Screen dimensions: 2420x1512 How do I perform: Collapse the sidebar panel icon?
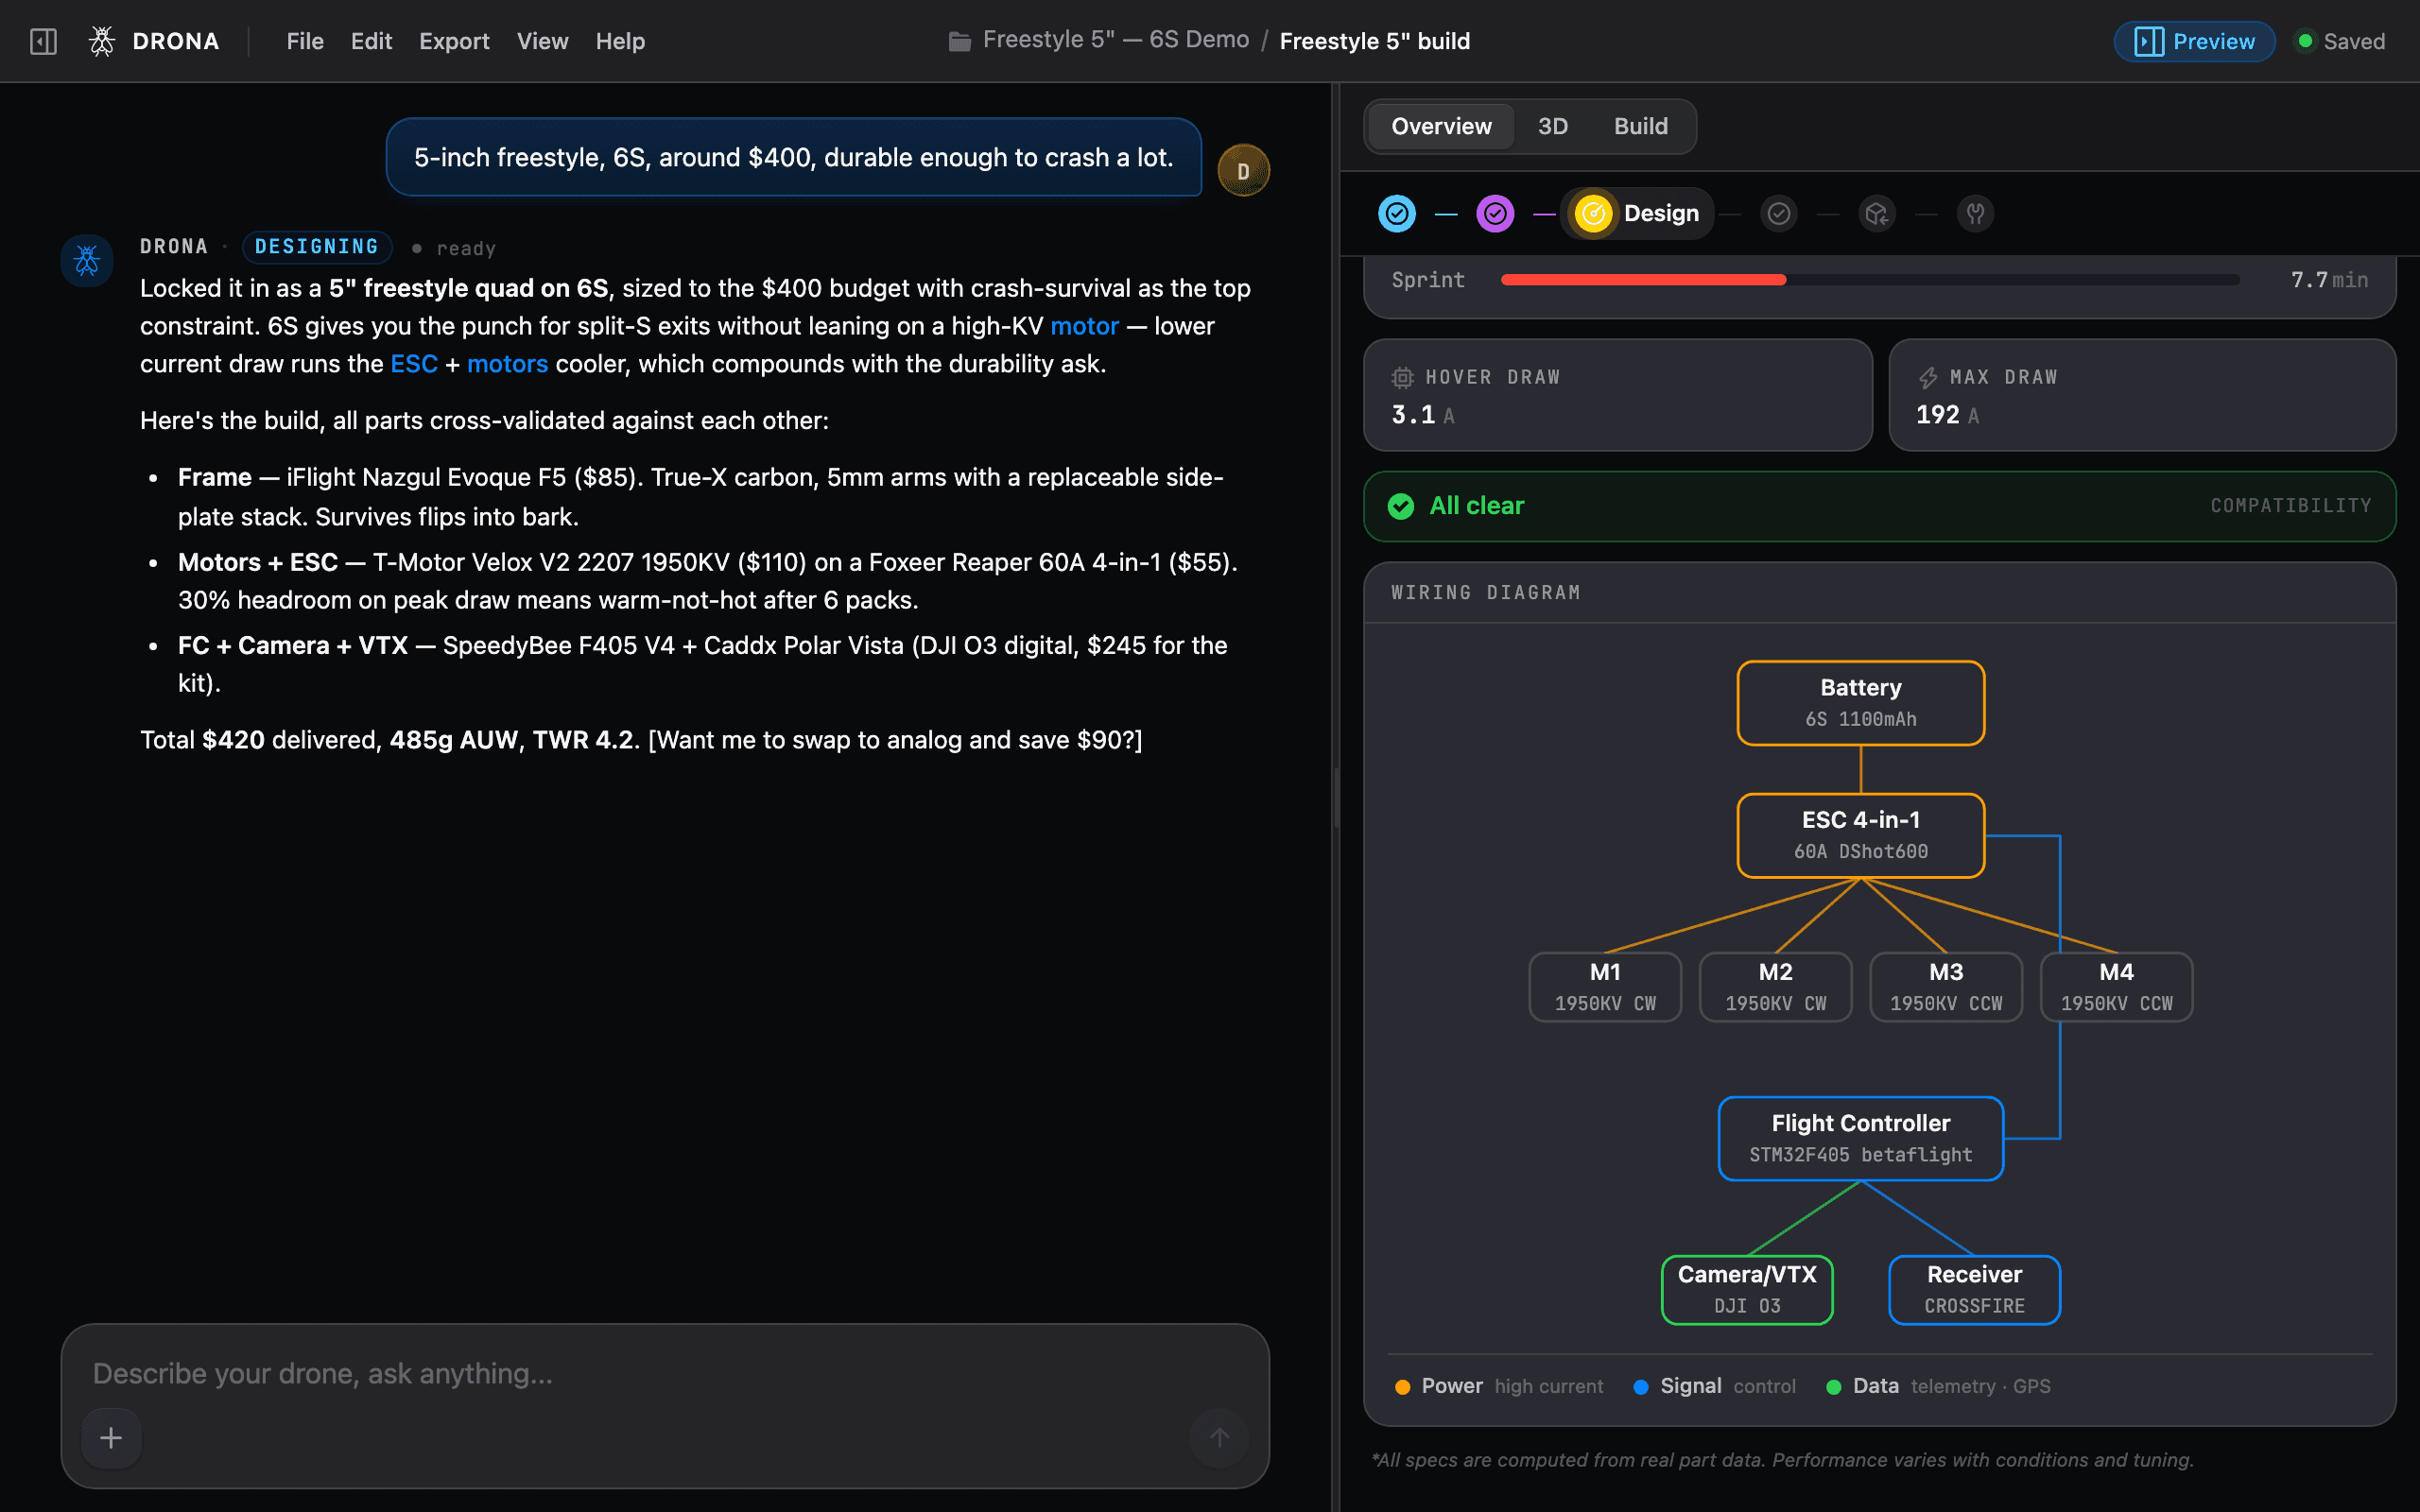[43, 41]
